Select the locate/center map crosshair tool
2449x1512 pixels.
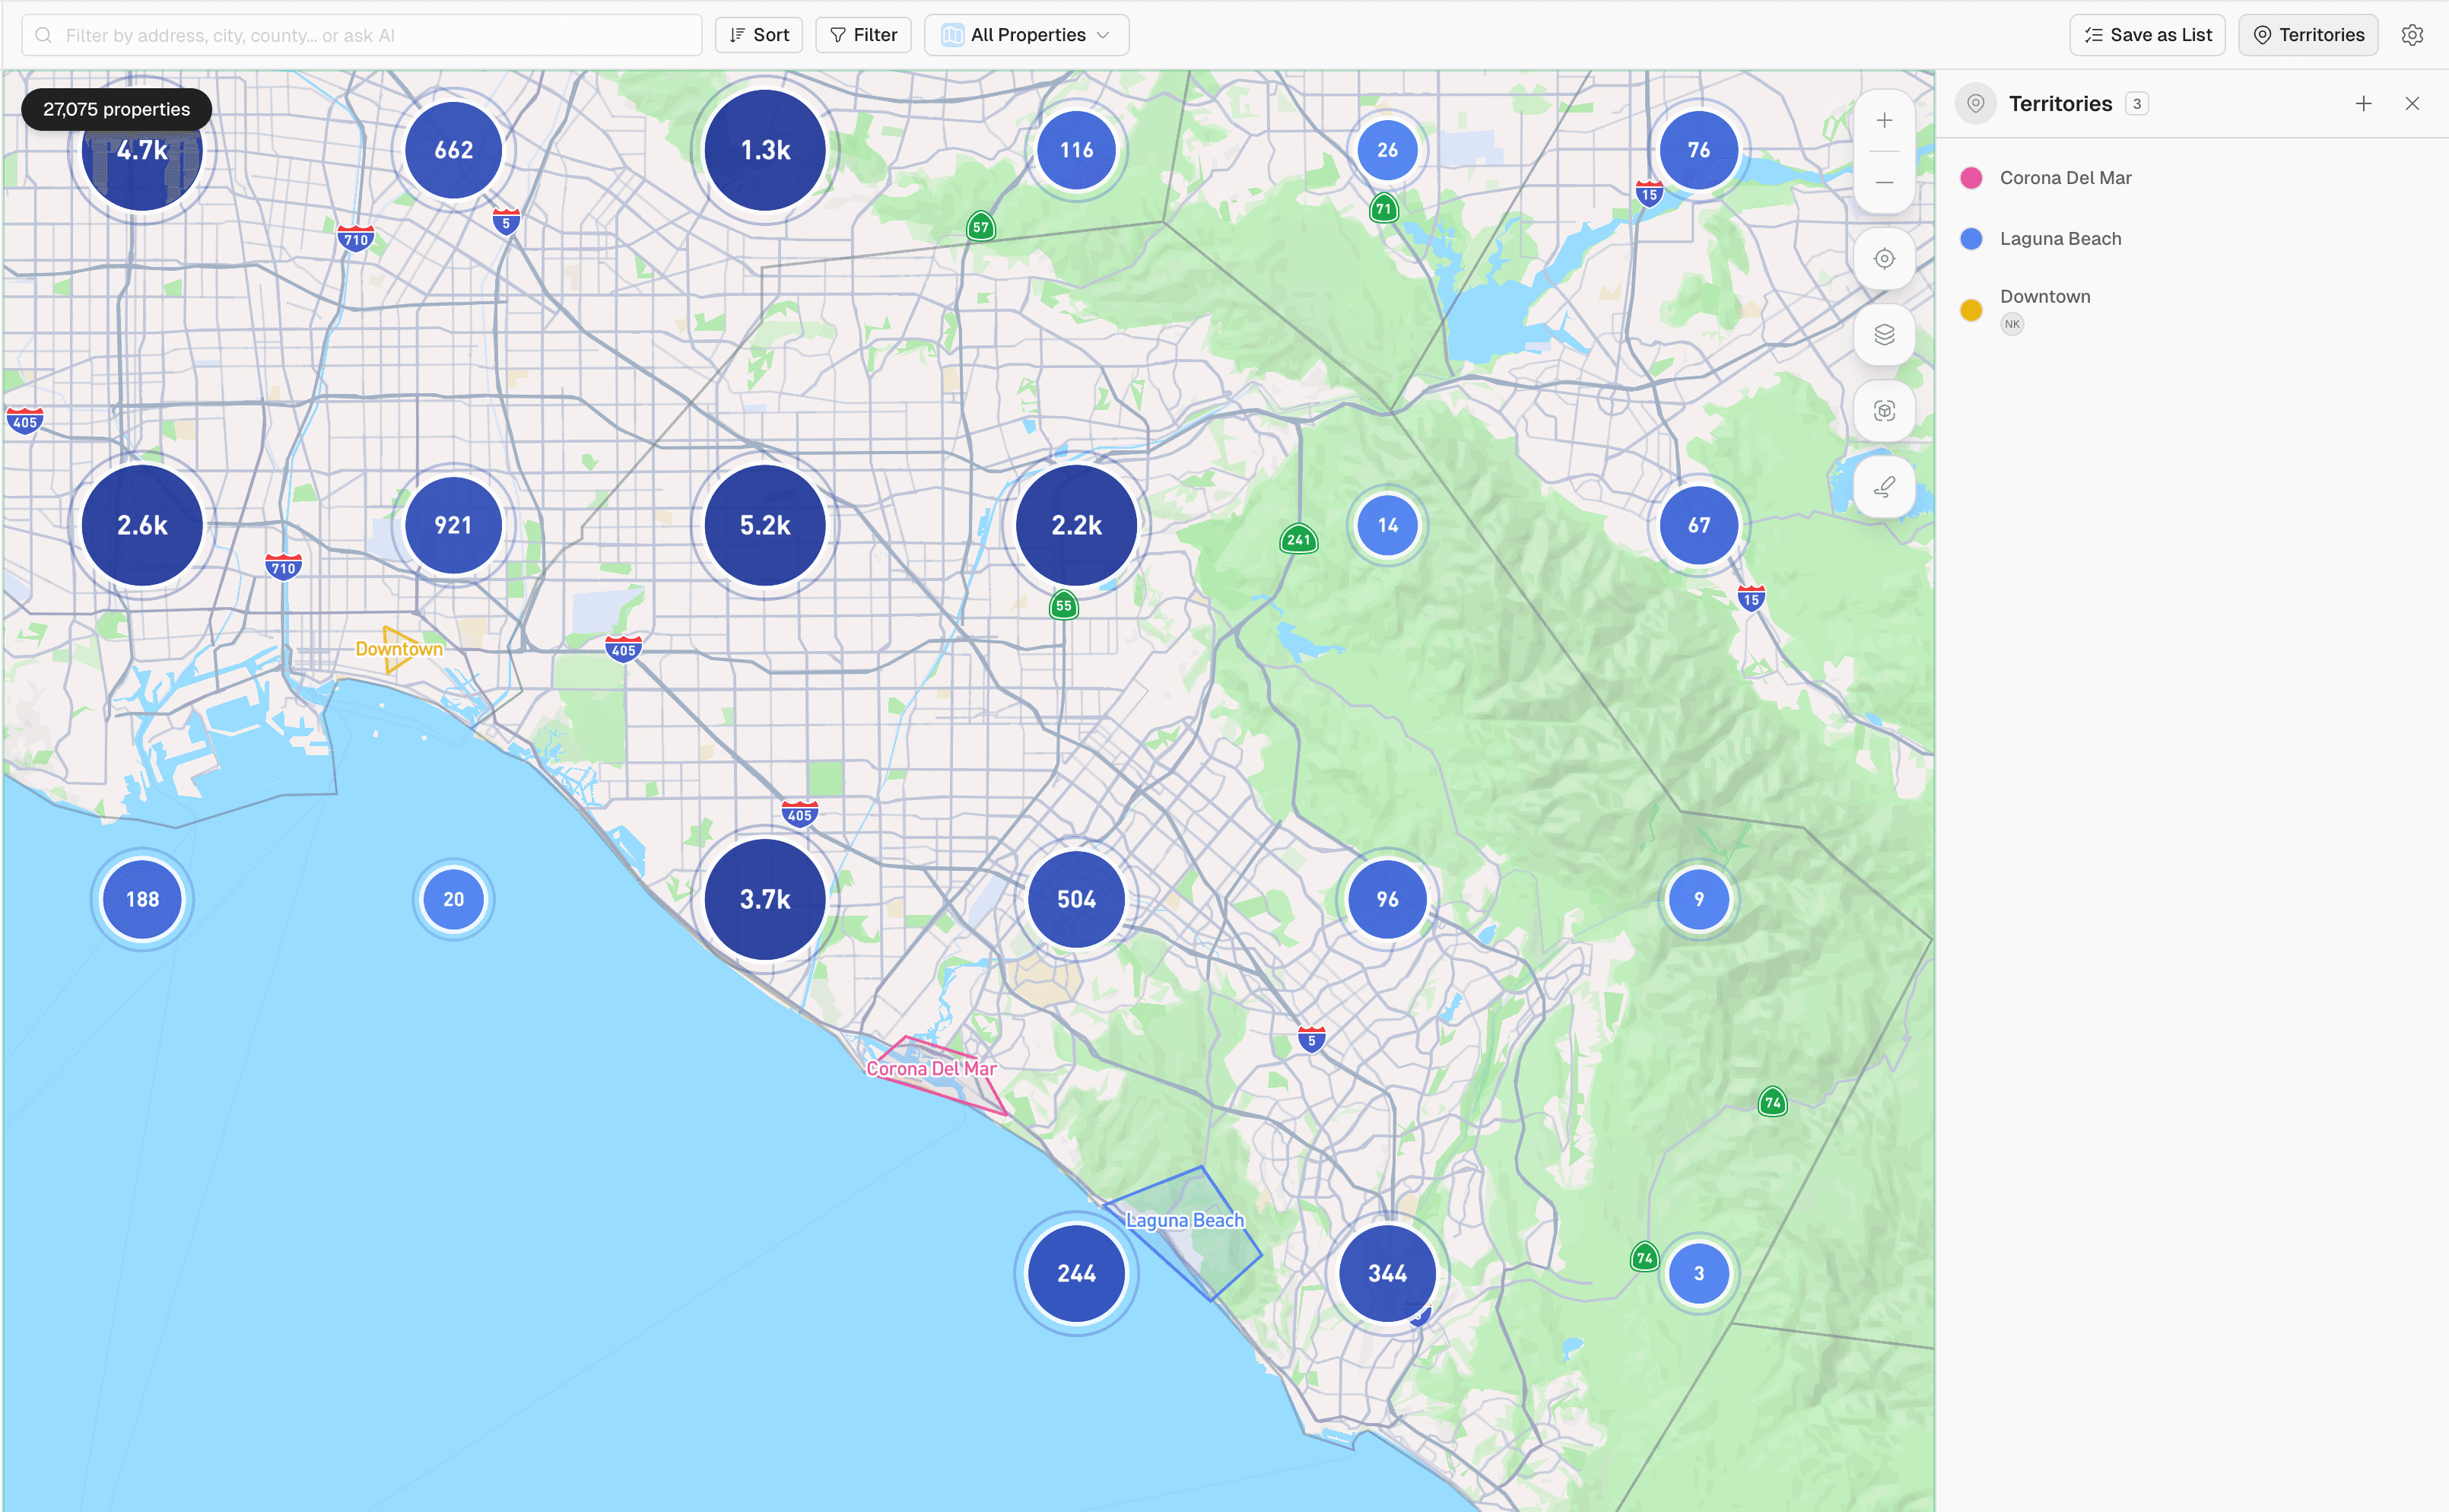pyautogui.click(x=1884, y=258)
